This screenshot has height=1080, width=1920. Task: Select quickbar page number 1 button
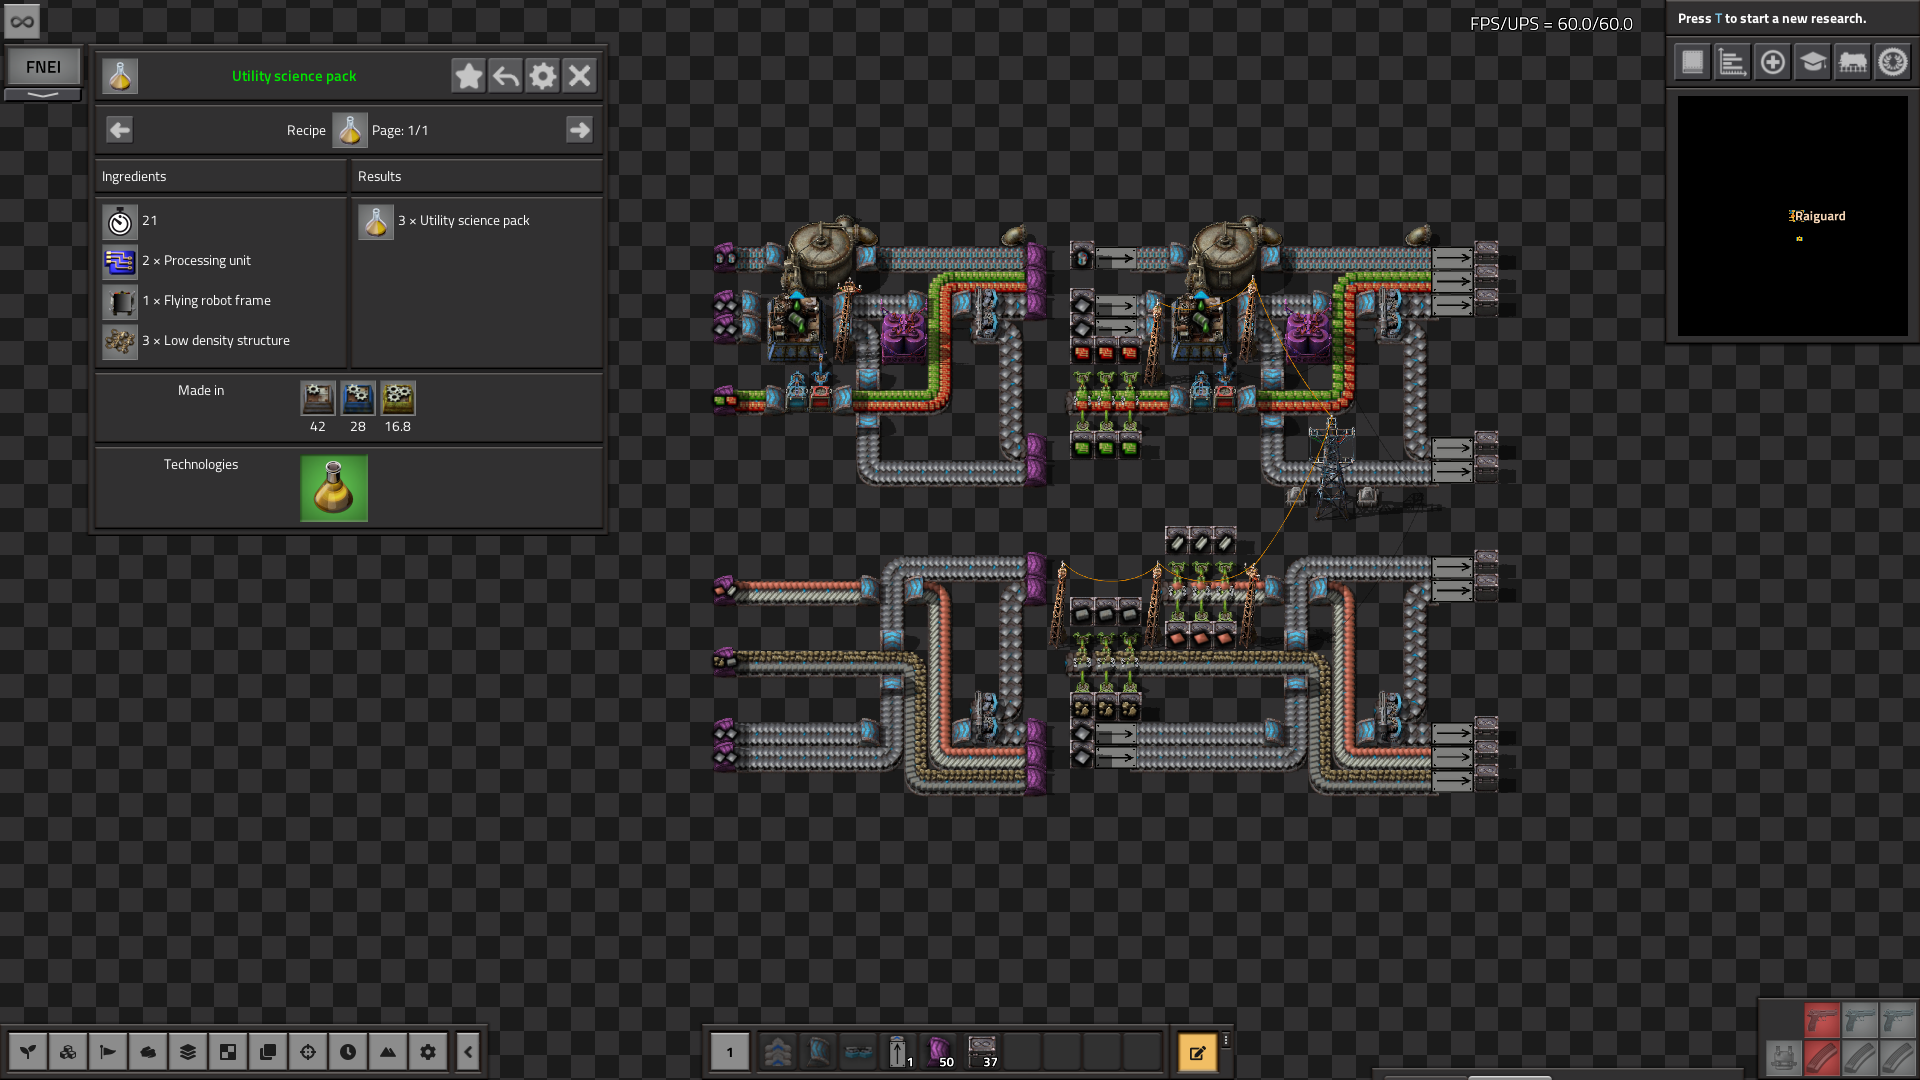coord(730,1052)
